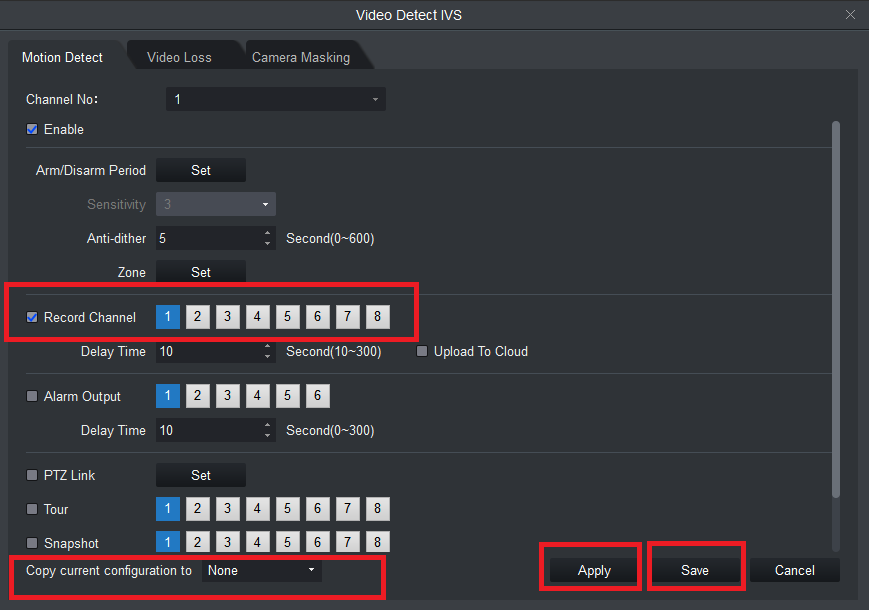Select Record Channel number 1
Image resolution: width=869 pixels, height=610 pixels.
(168, 317)
